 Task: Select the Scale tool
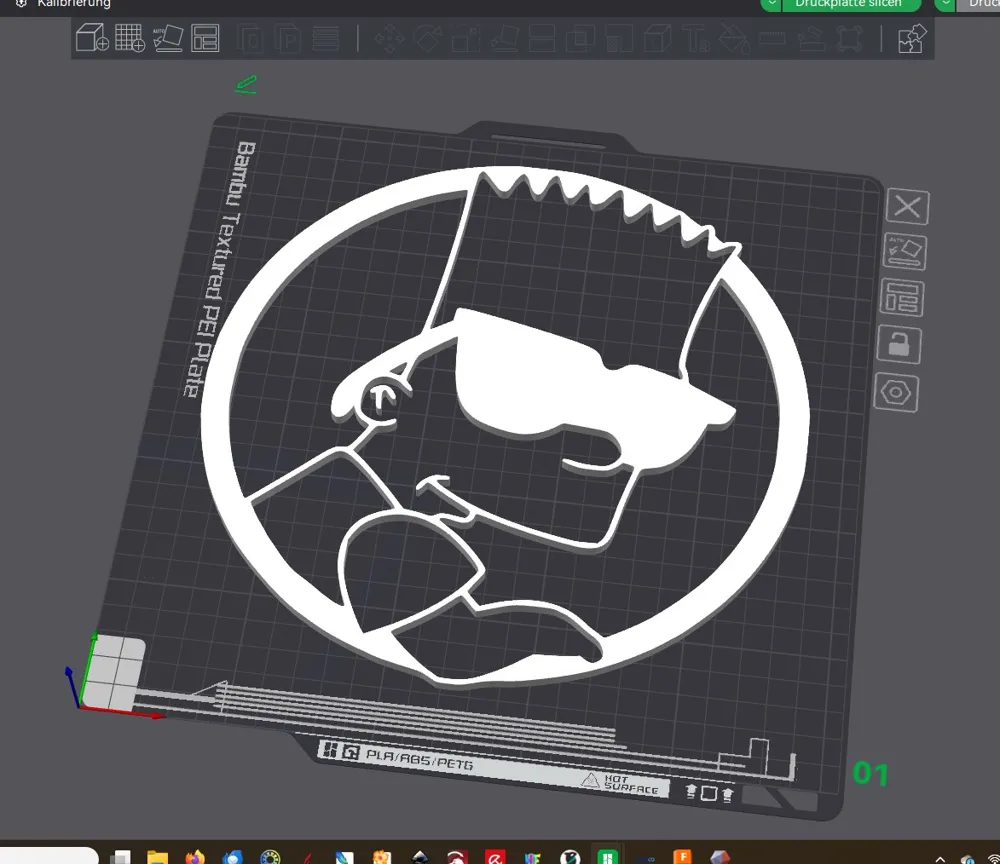point(466,38)
